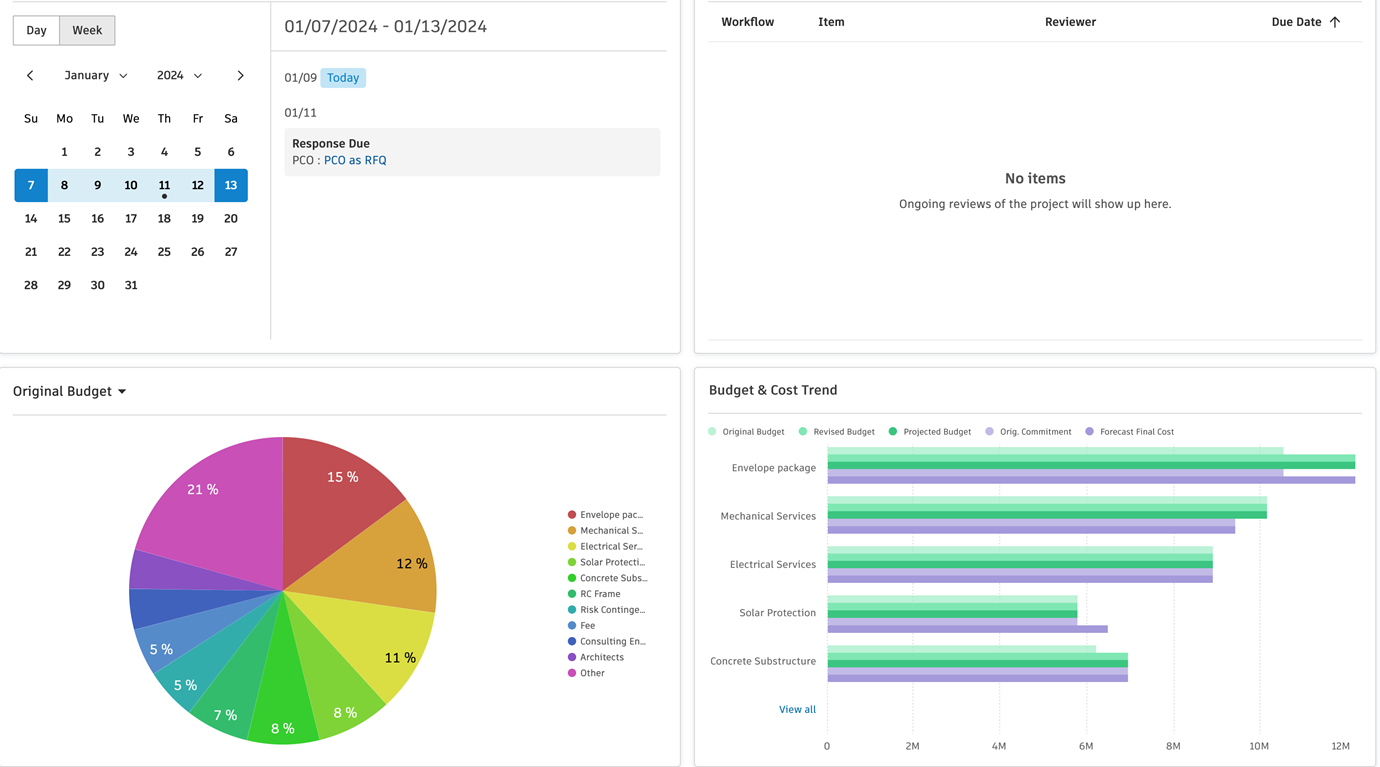Click the Solar Protection bar label
This screenshot has width=1380, height=767.
(777, 613)
